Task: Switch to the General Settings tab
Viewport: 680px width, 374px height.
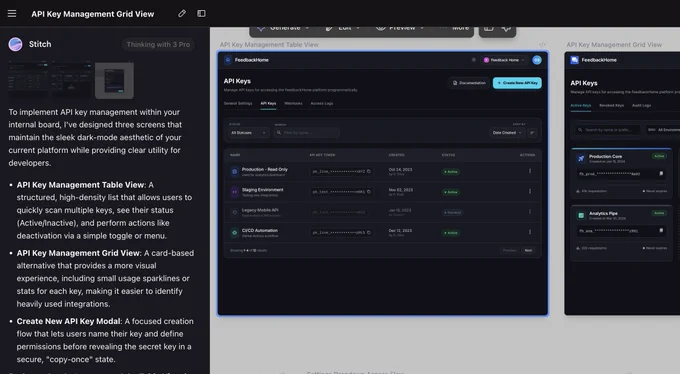Action: click(238, 103)
